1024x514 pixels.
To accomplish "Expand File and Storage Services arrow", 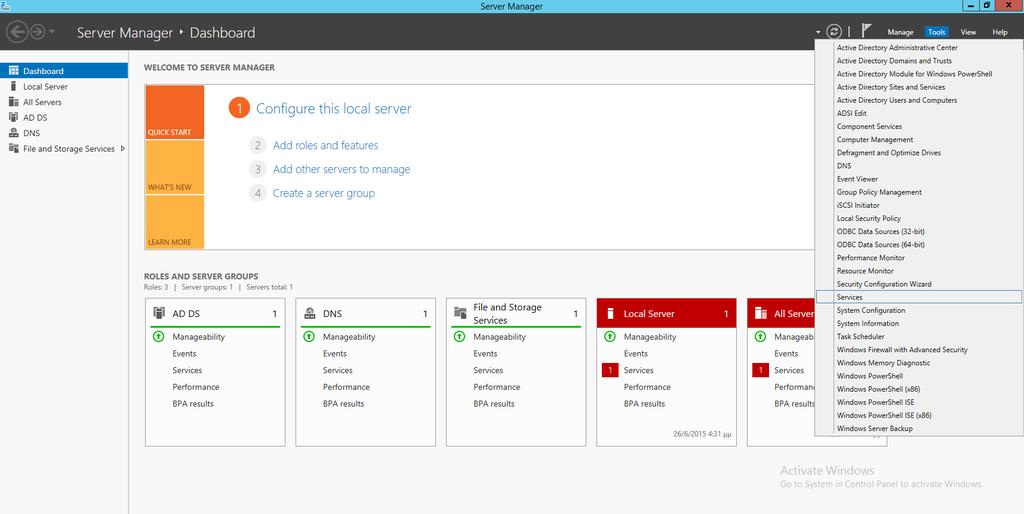I will click(x=123, y=149).
